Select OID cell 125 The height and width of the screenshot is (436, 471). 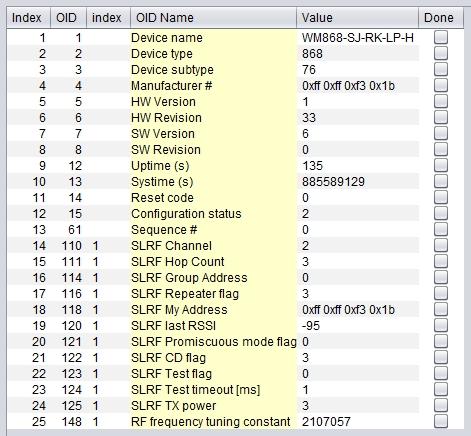coord(69,406)
